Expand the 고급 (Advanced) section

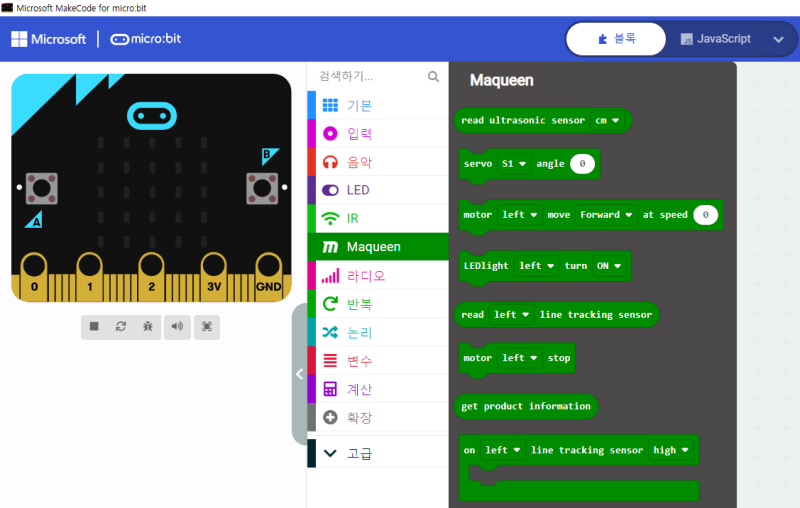click(x=378, y=453)
